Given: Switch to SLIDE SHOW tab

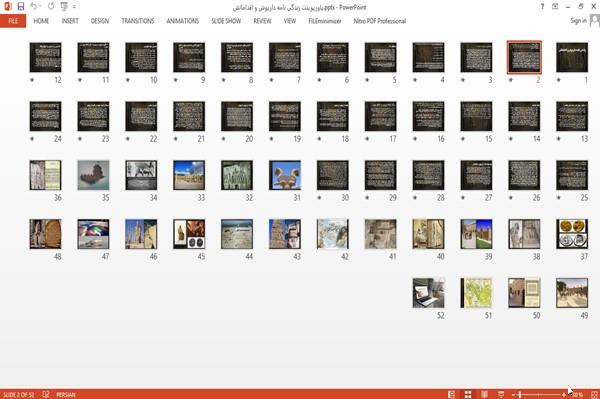Looking at the screenshot, I should 226,21.
